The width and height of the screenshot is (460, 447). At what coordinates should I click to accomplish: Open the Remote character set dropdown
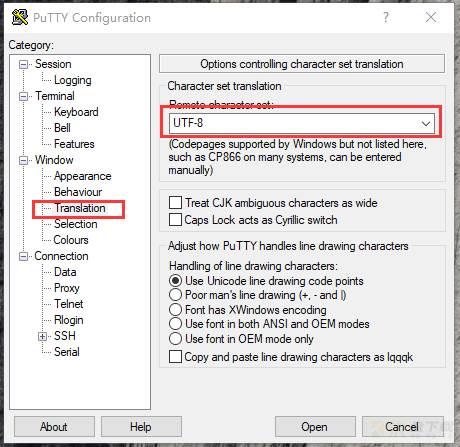(302, 123)
